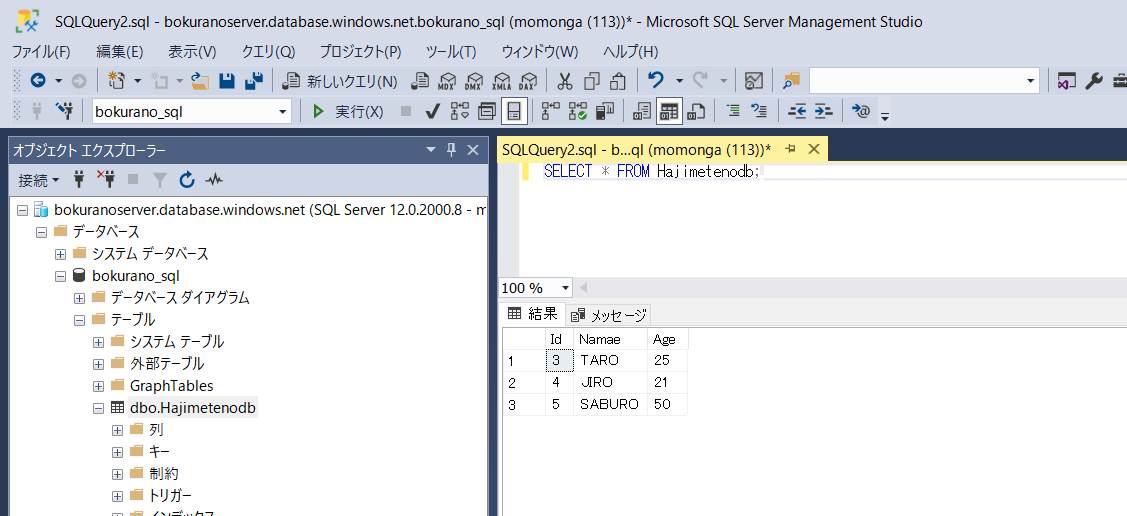Open the 編集(E) menu
The height and width of the screenshot is (516, 1127).
tap(120, 52)
